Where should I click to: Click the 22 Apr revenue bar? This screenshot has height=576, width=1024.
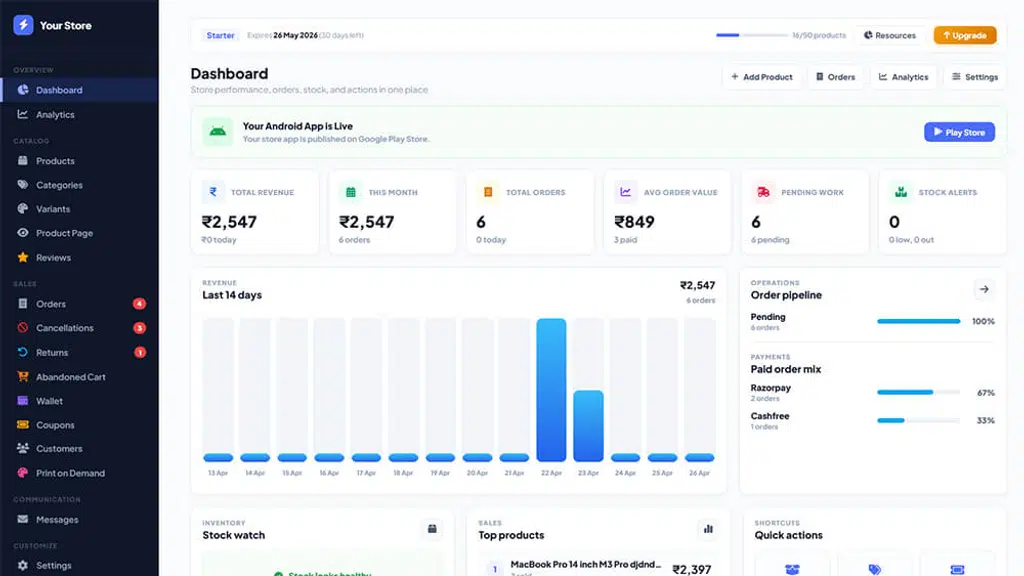click(x=551, y=390)
